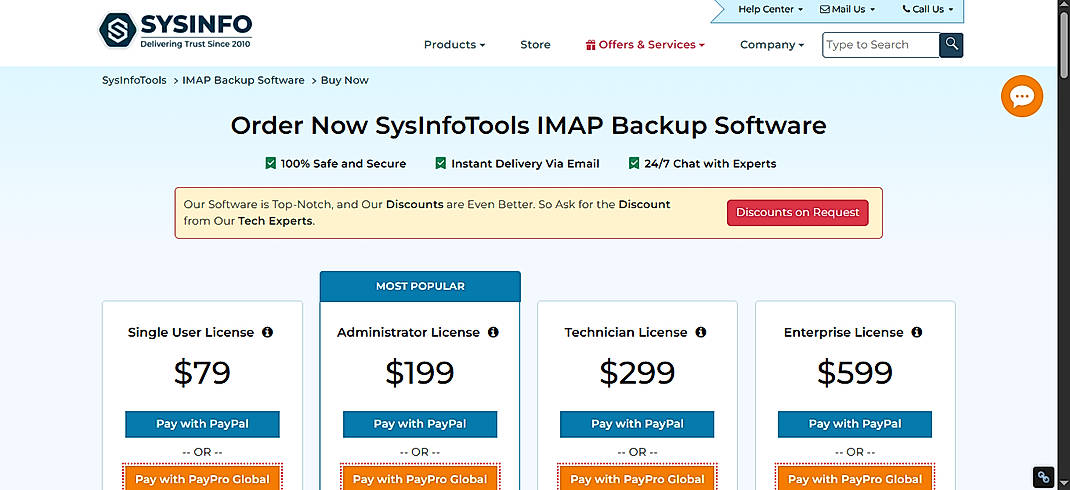Image resolution: width=1070 pixels, height=490 pixels.
Task: Click the $79 price
Action: pos(202,373)
